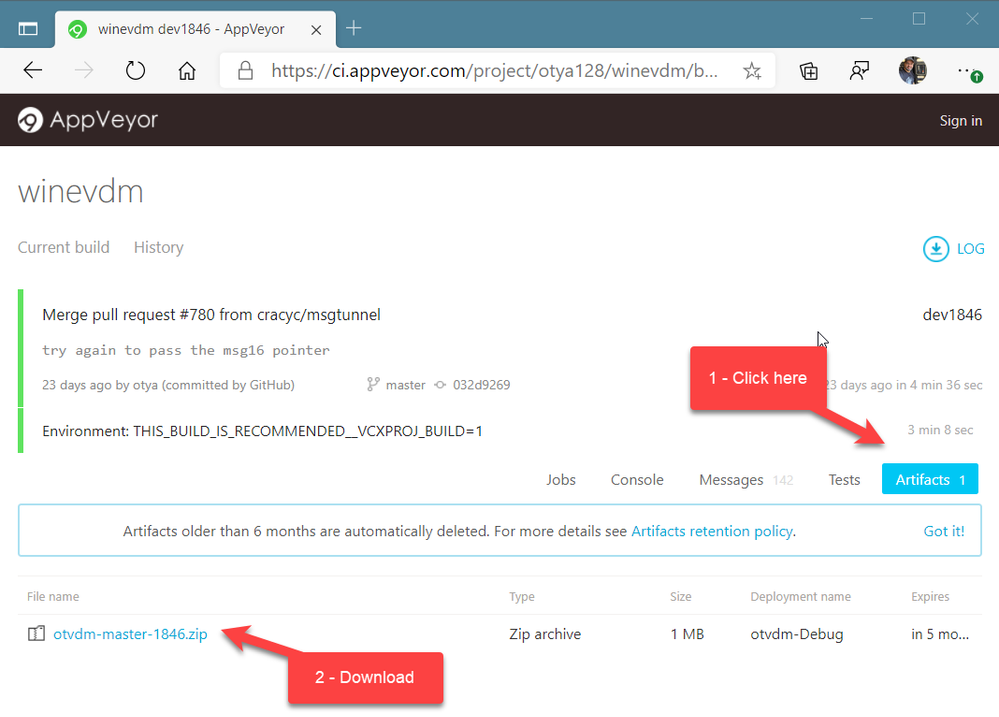Click the LOG link text

click(970, 249)
